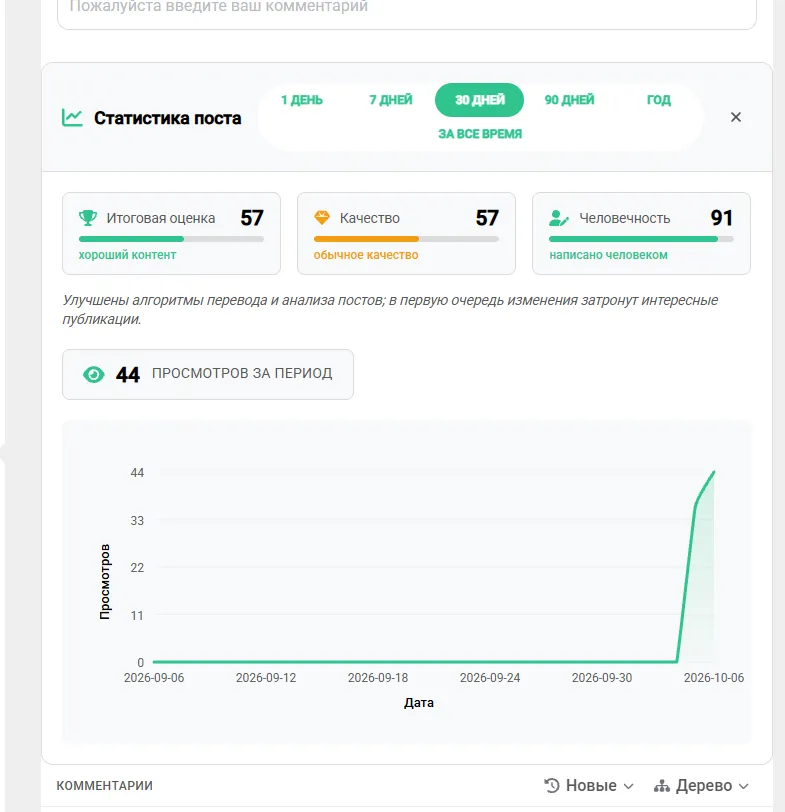Click the orange Качество progress bar

(x=406, y=239)
